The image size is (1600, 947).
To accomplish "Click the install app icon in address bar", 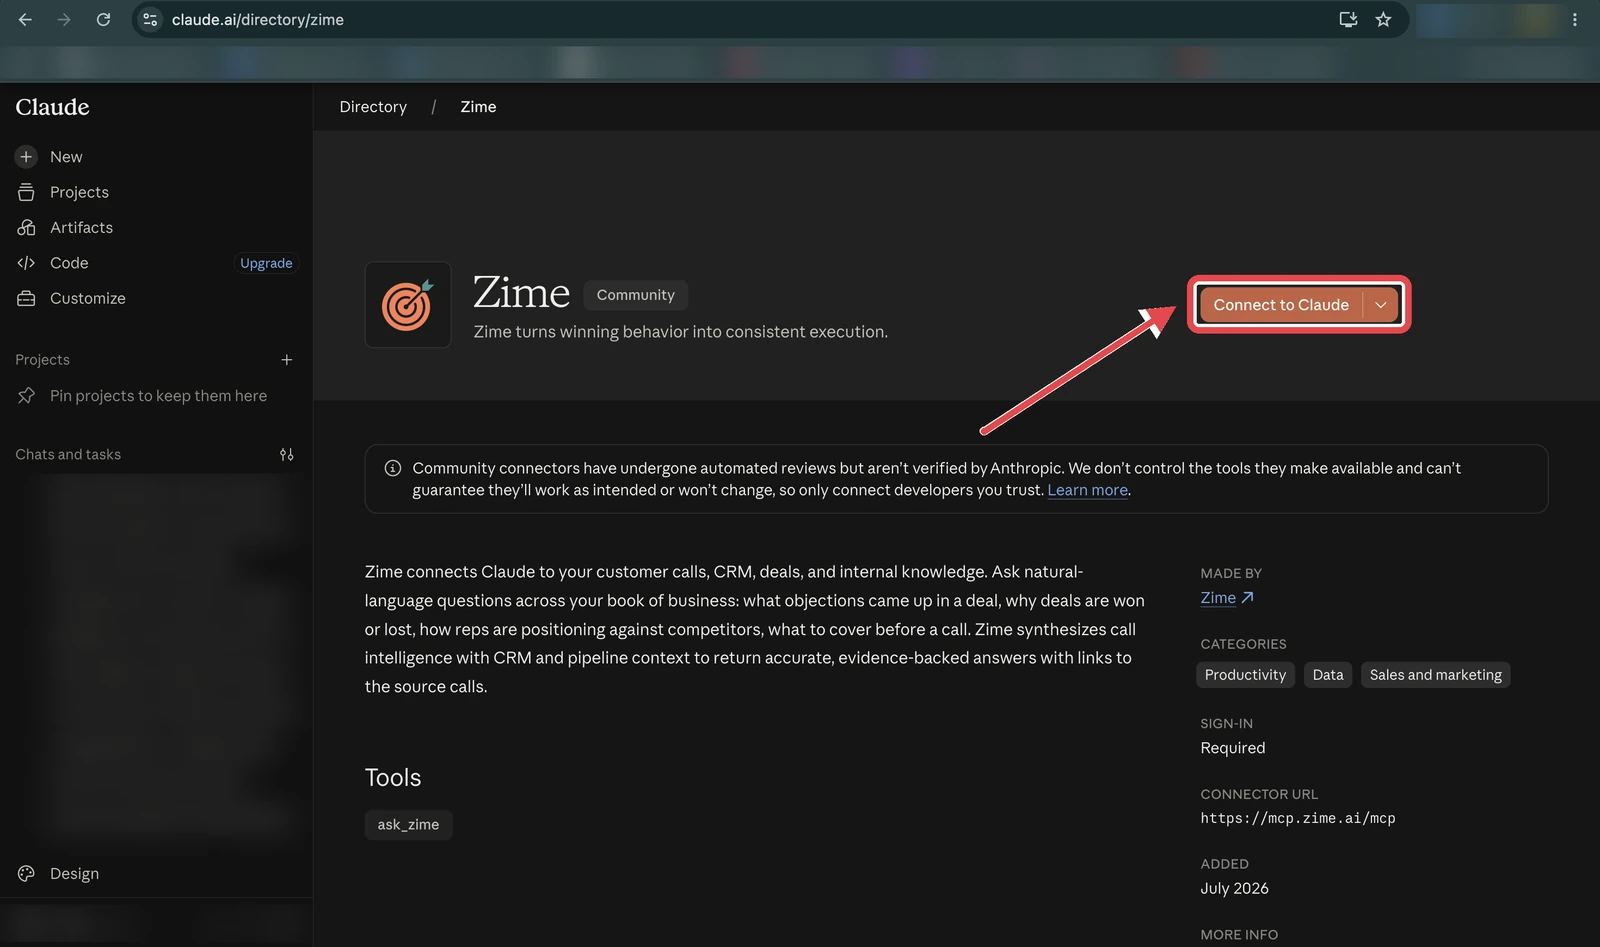I will [1348, 19].
